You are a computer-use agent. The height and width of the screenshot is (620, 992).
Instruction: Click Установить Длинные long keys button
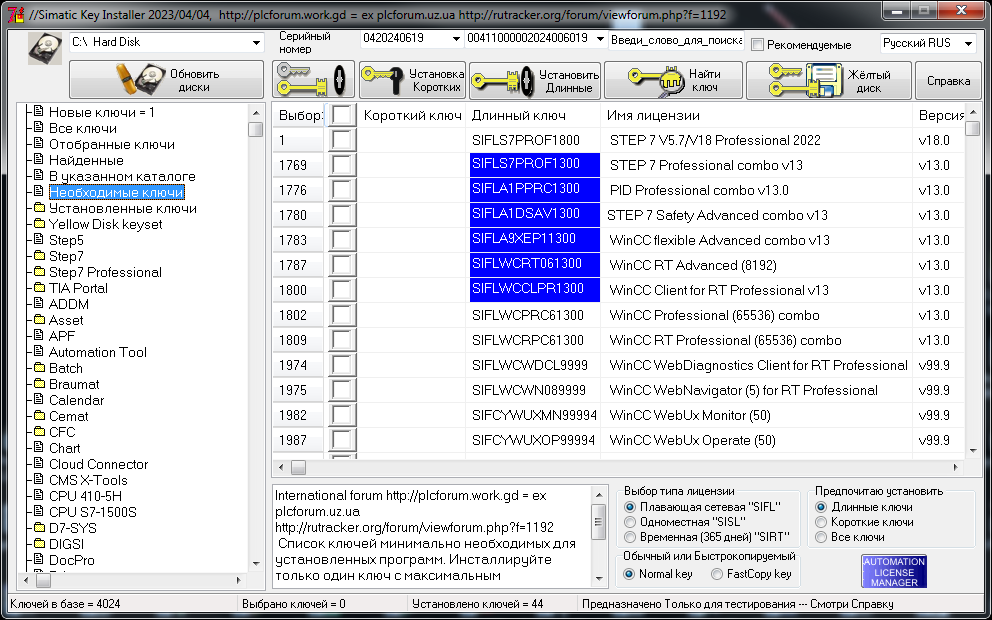point(535,80)
